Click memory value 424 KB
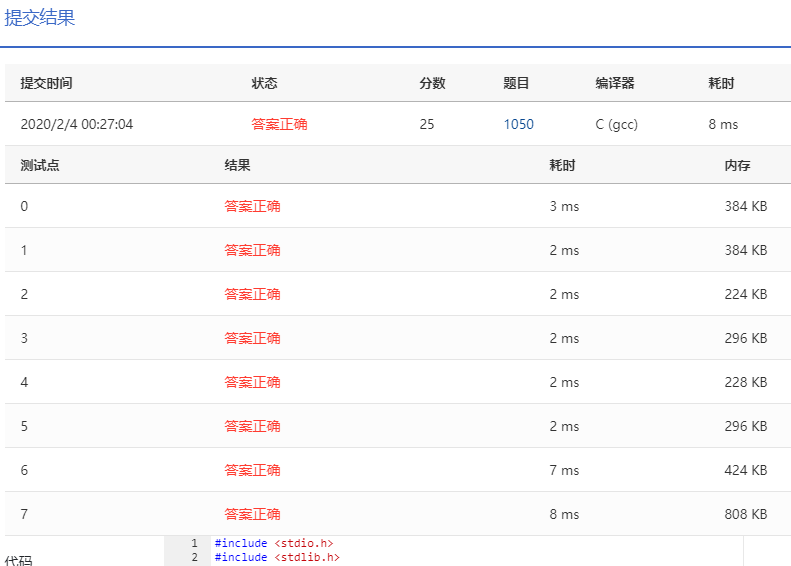This screenshot has width=791, height=566. 746,470
